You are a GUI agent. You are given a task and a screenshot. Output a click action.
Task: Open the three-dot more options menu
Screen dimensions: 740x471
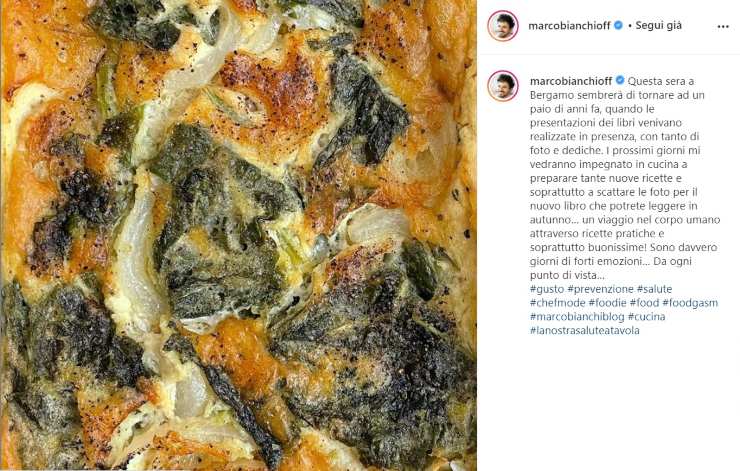(723, 27)
